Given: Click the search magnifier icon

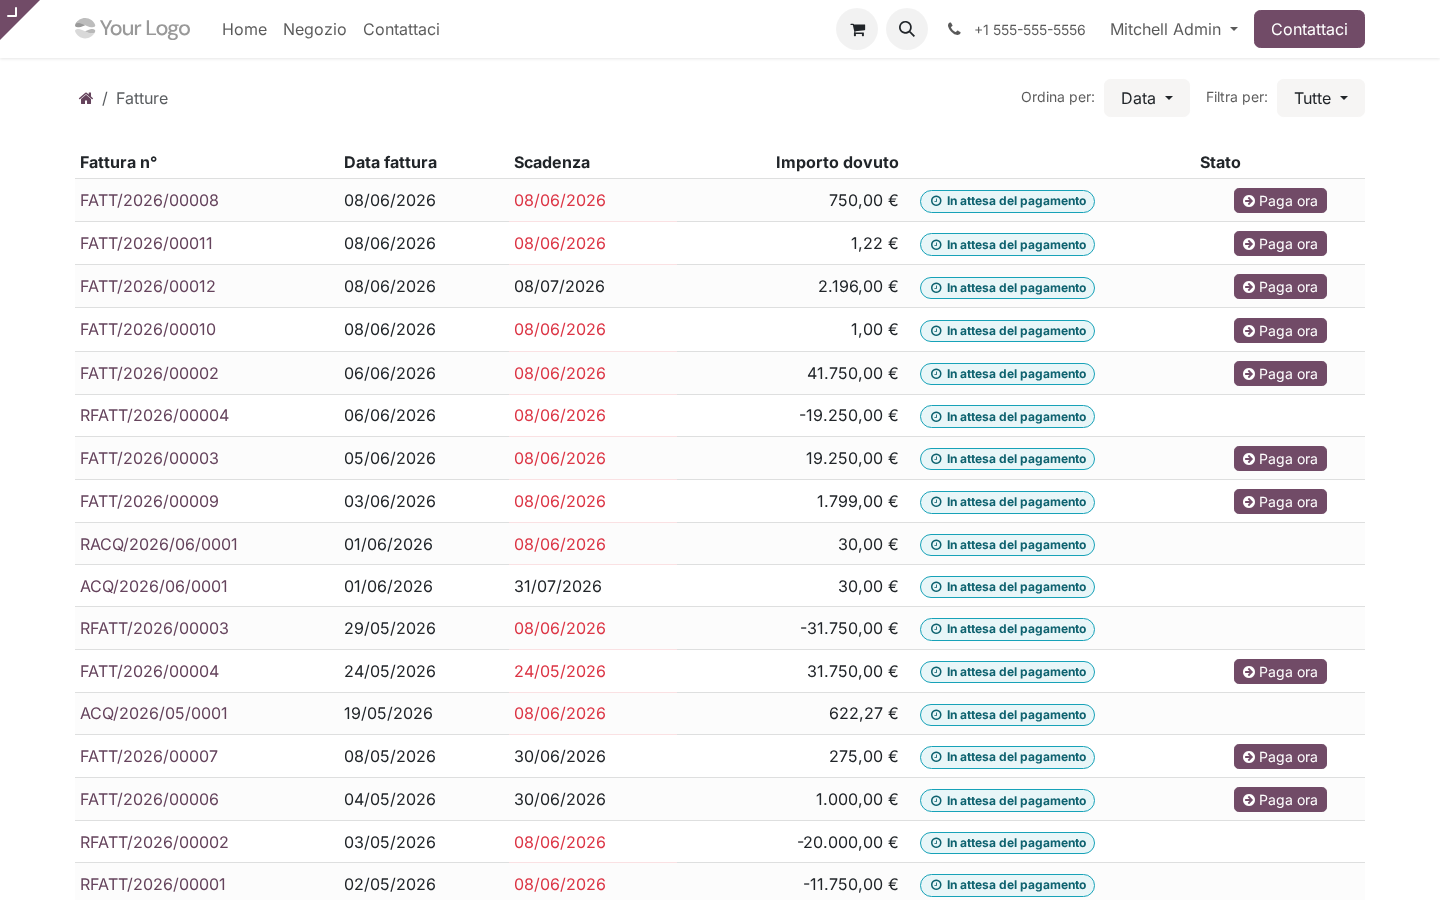Looking at the screenshot, I should click(907, 29).
